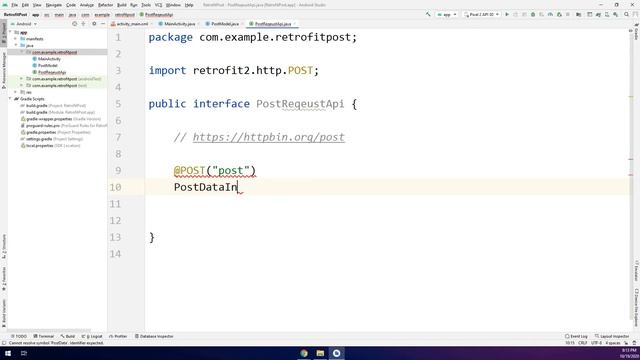Click the UTF-8 encoding in status bar
The image size is (640, 360).
pyautogui.click(x=596, y=343)
